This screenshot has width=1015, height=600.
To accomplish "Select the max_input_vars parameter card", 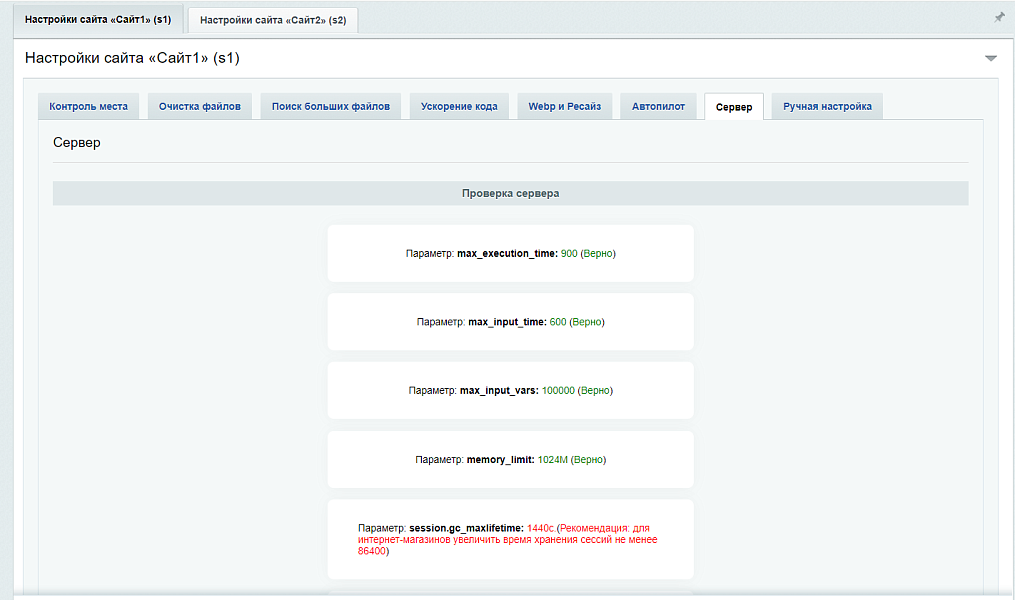I will click(510, 390).
